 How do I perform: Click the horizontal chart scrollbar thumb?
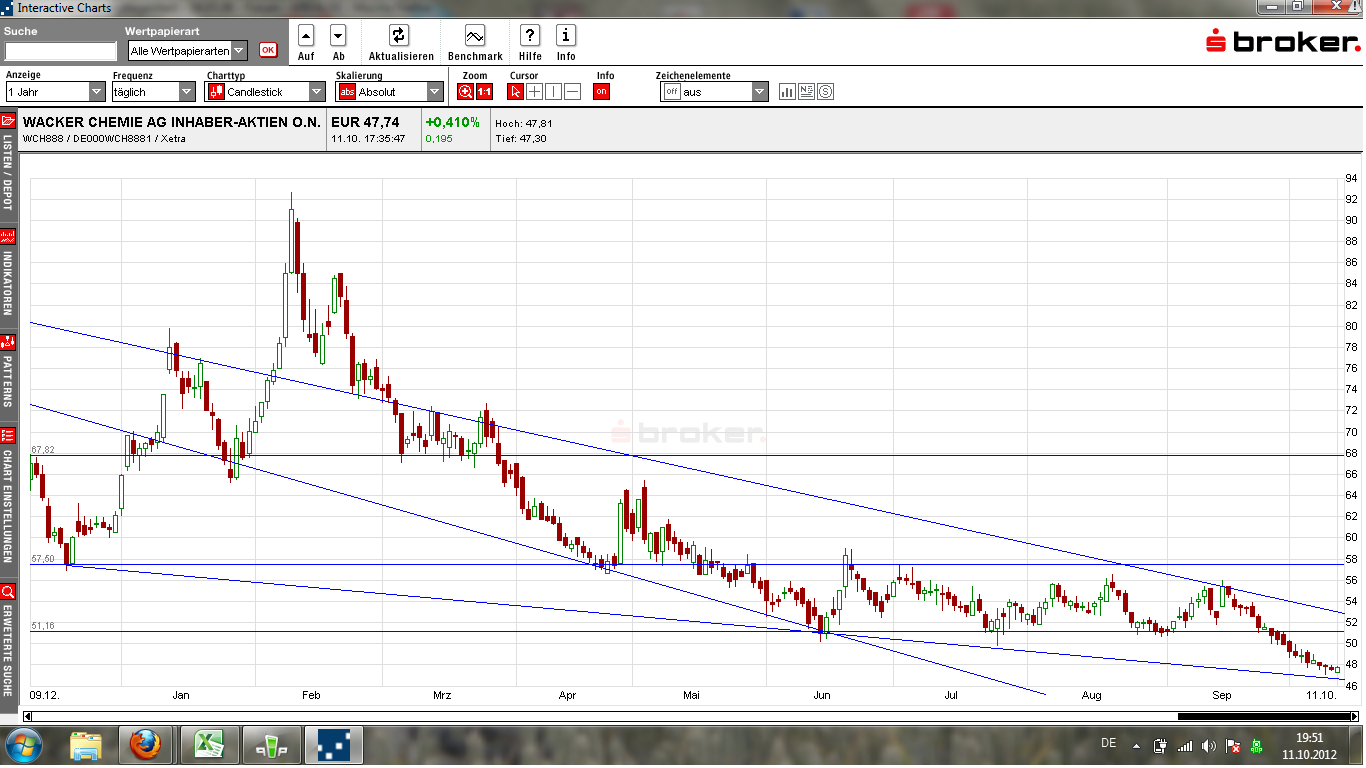[1264, 716]
